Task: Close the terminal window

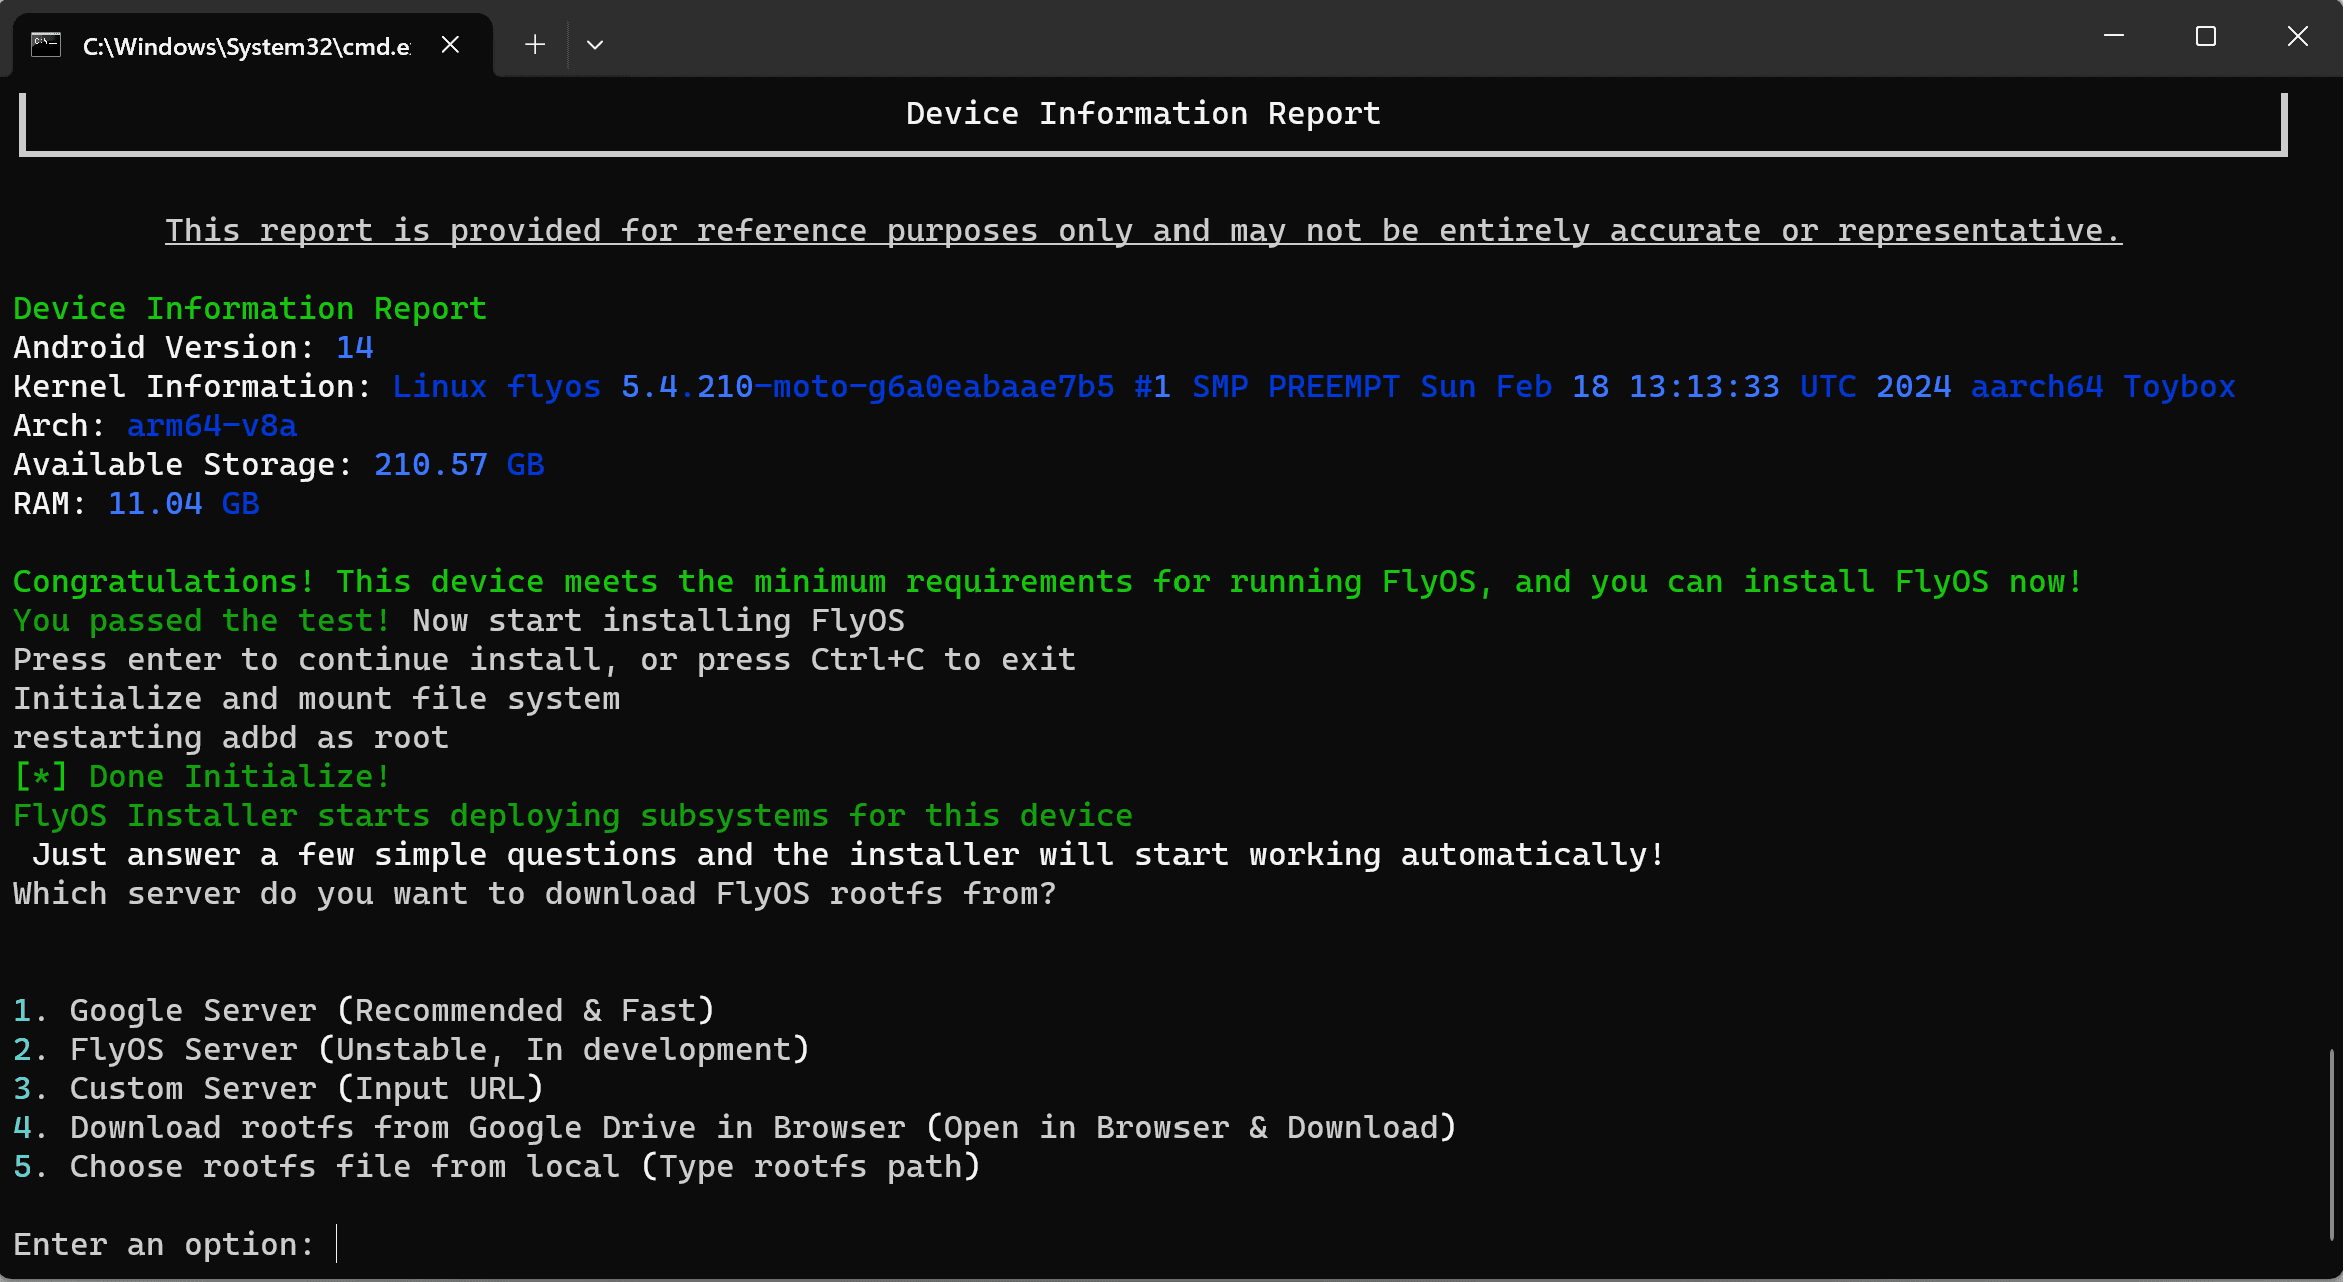Action: click(2298, 37)
